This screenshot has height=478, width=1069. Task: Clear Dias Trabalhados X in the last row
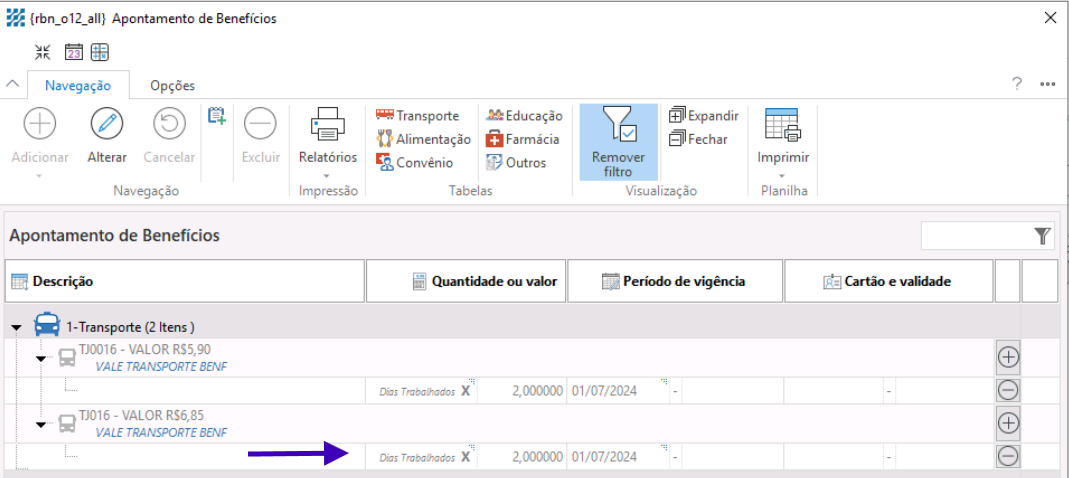pyautogui.click(x=465, y=457)
